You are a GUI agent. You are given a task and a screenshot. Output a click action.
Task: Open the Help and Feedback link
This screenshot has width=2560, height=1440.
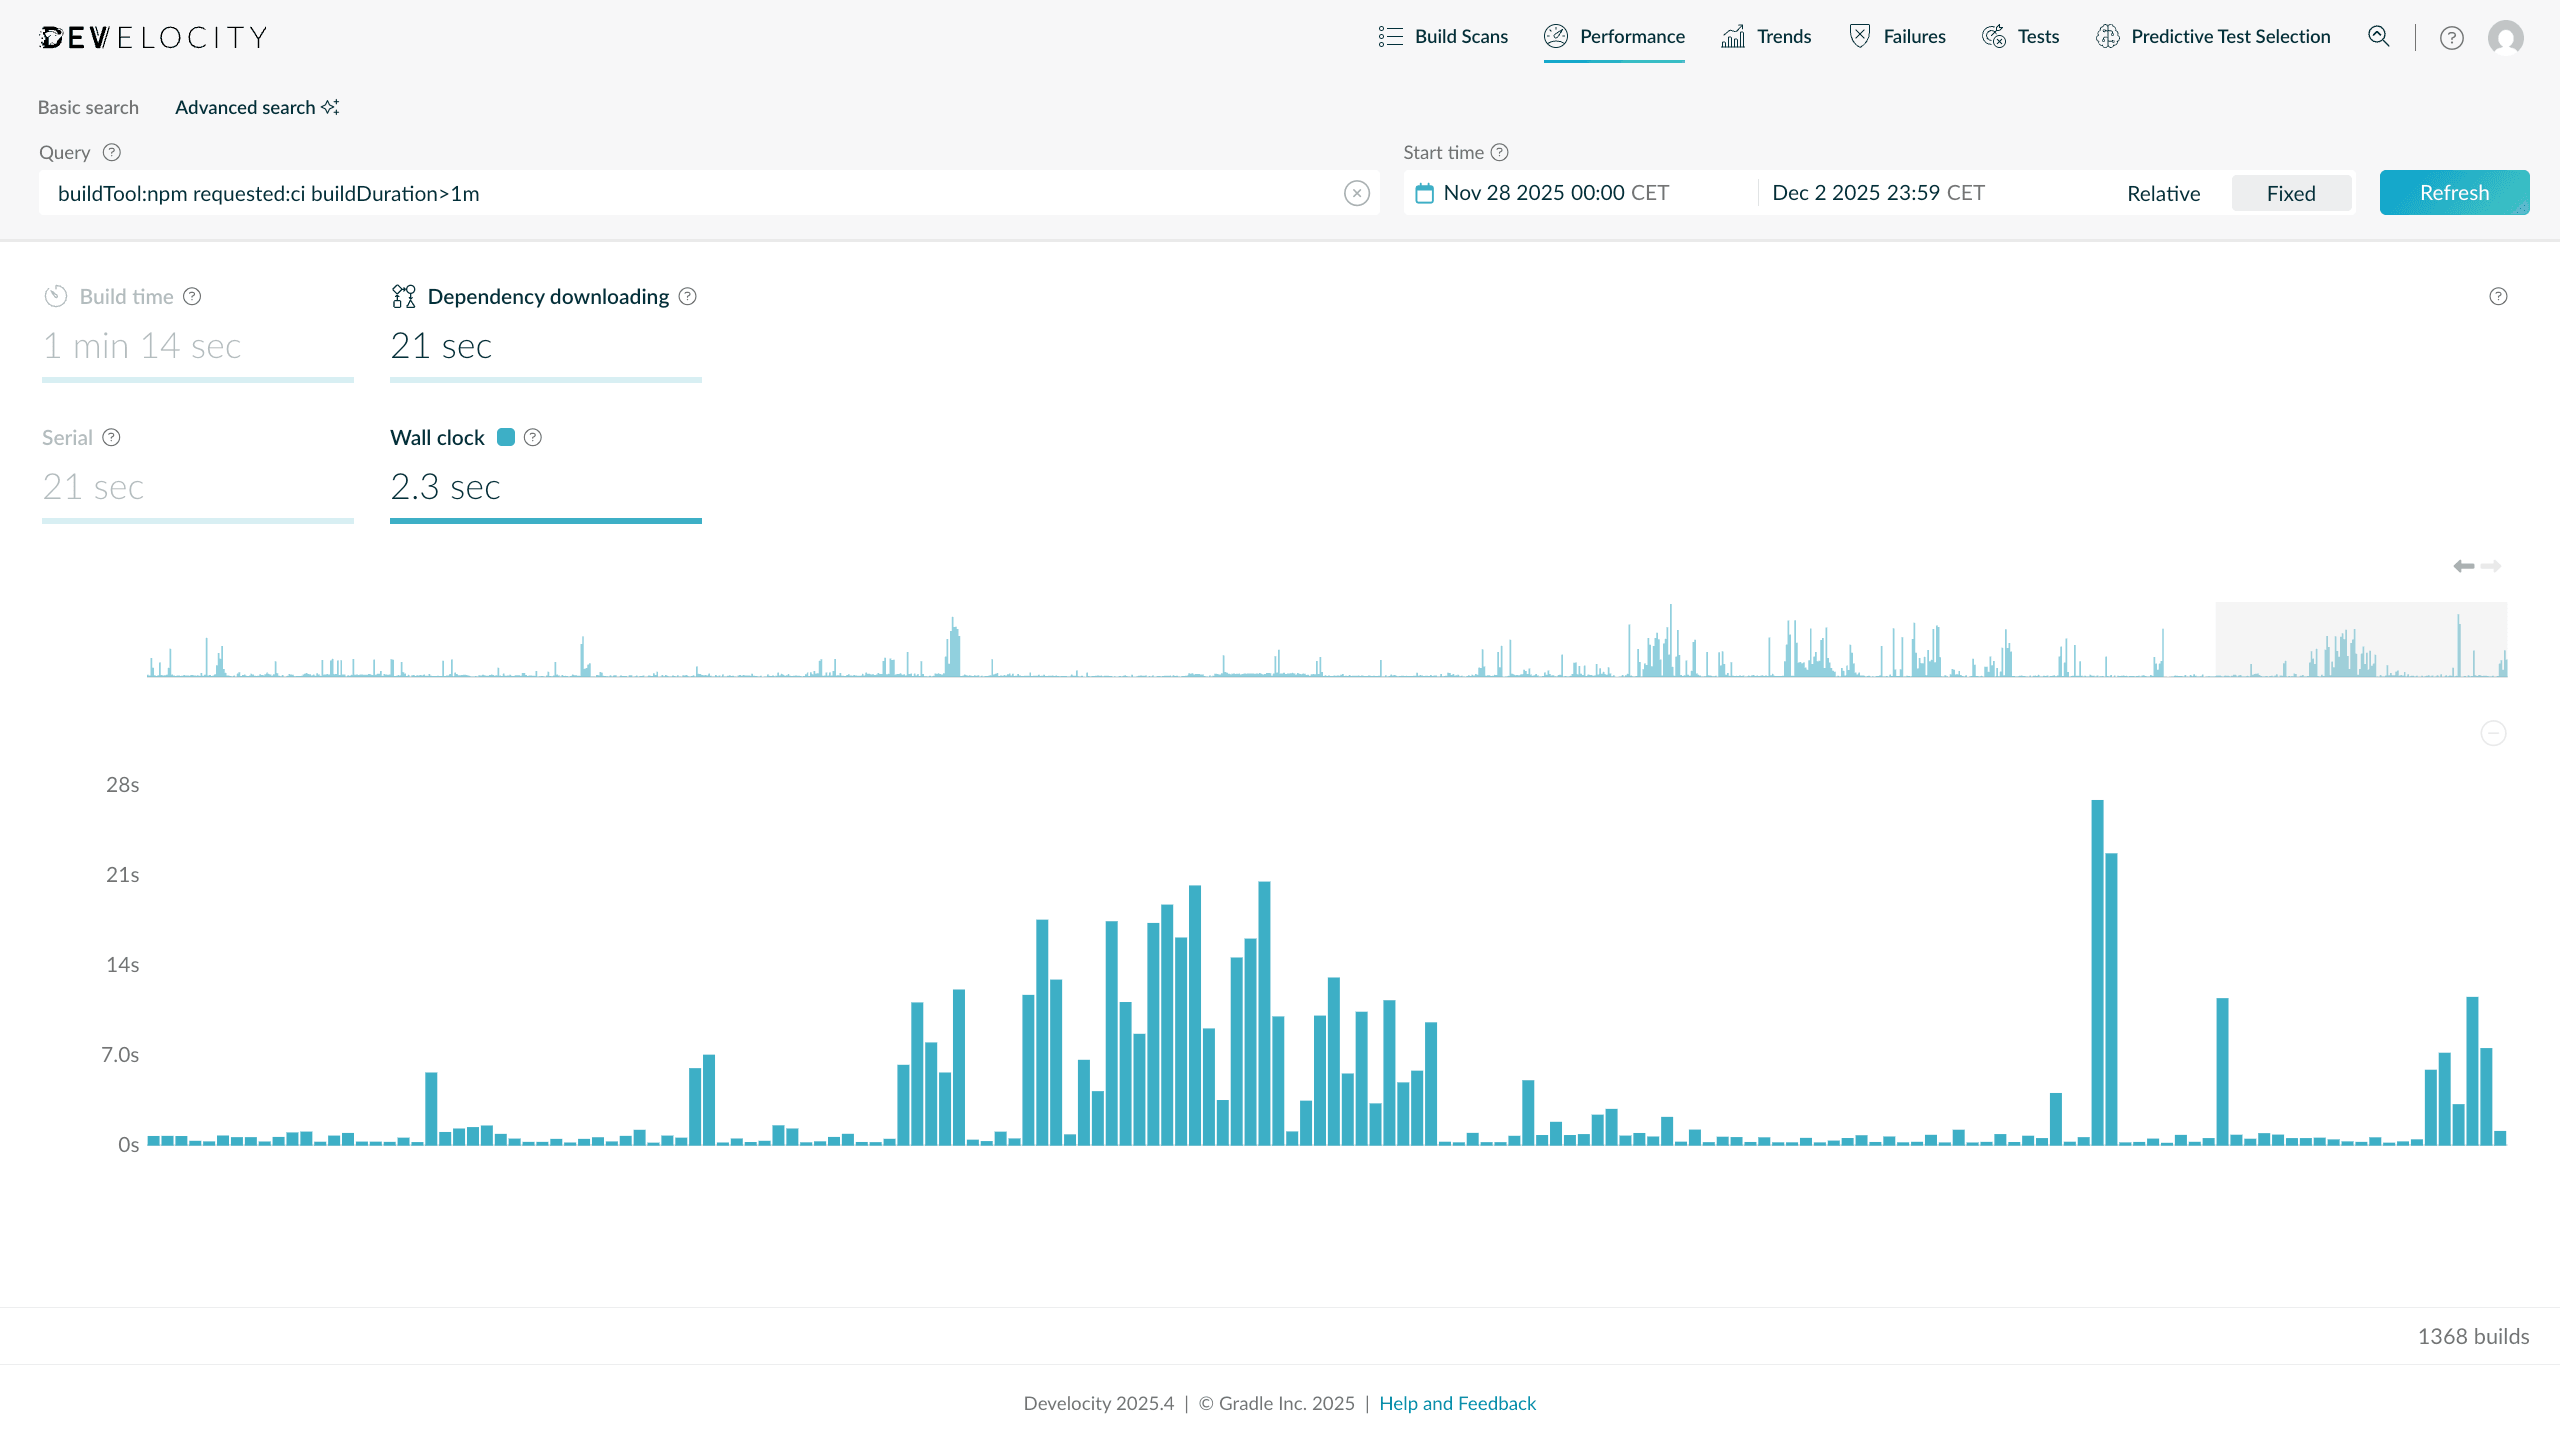tap(1457, 1403)
